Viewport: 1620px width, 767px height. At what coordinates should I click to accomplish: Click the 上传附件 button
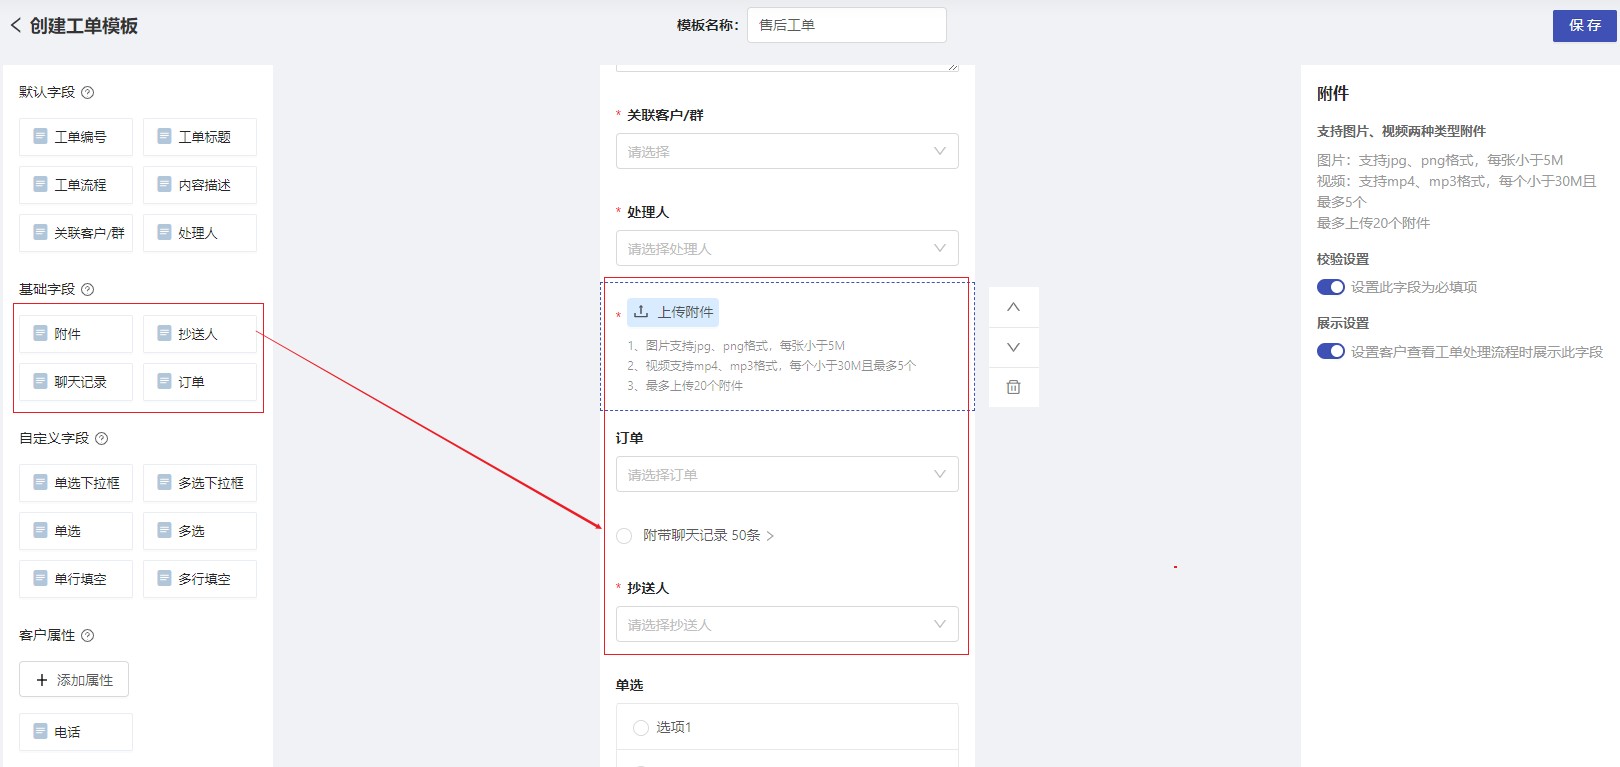[673, 312]
